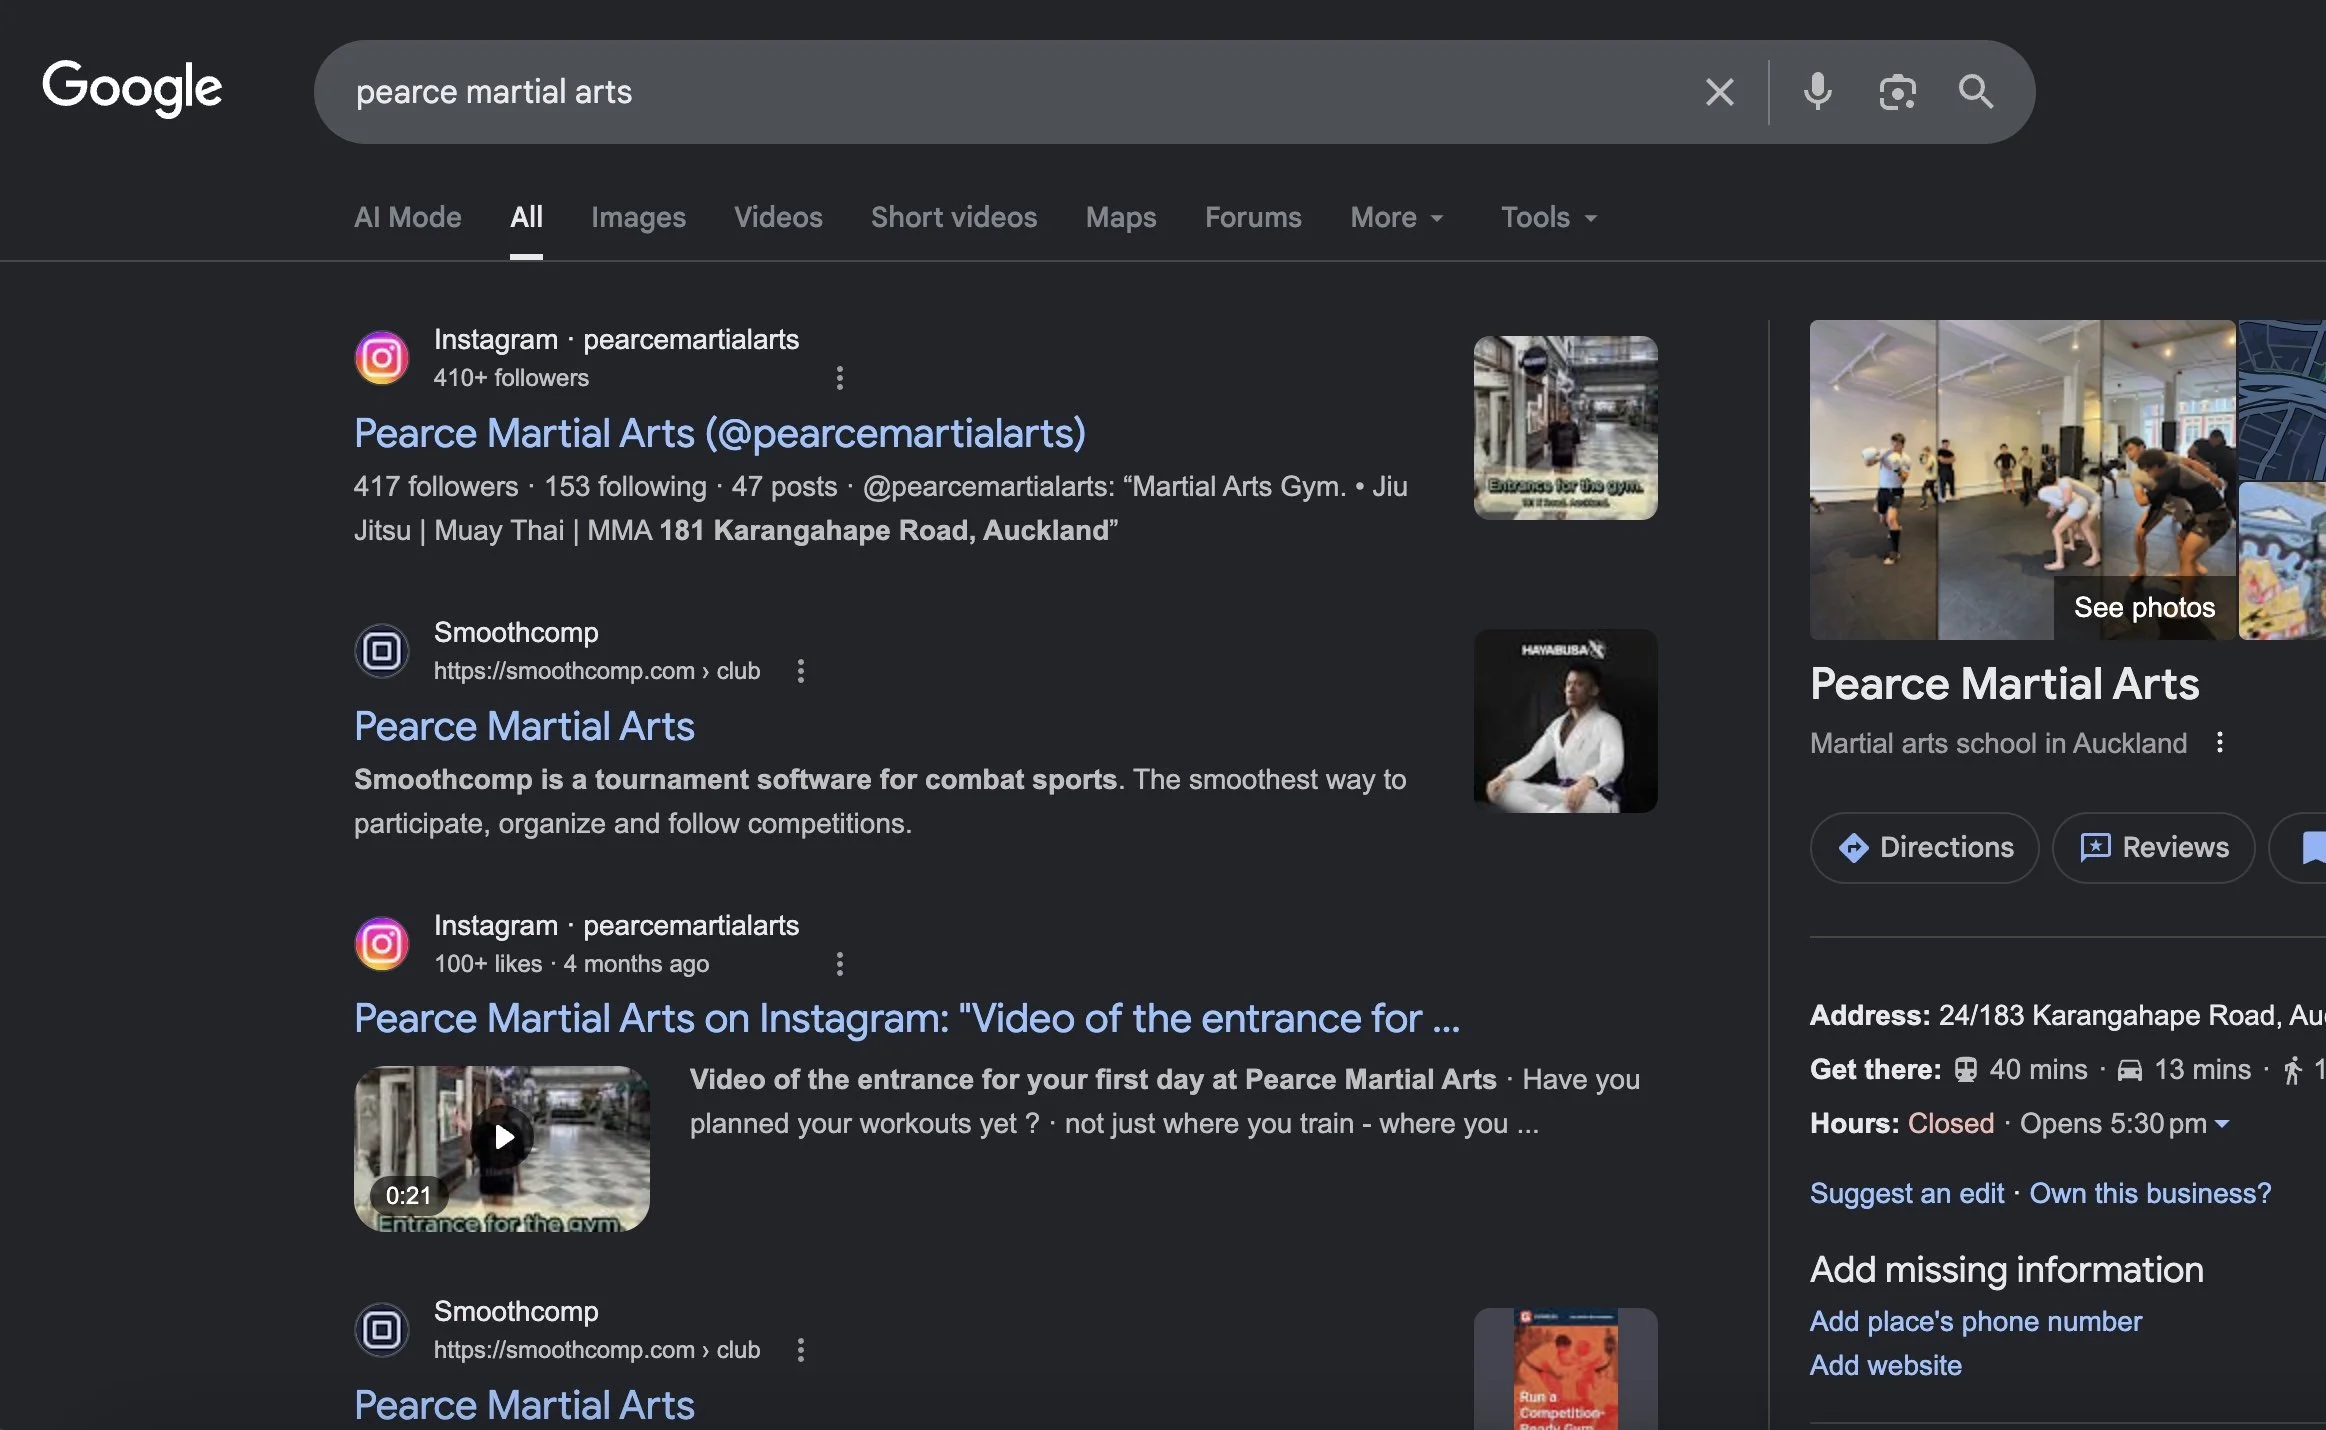Screen dimensions: 2326x1430
Task: Click Own this business? link
Action: (x=2150, y=1193)
